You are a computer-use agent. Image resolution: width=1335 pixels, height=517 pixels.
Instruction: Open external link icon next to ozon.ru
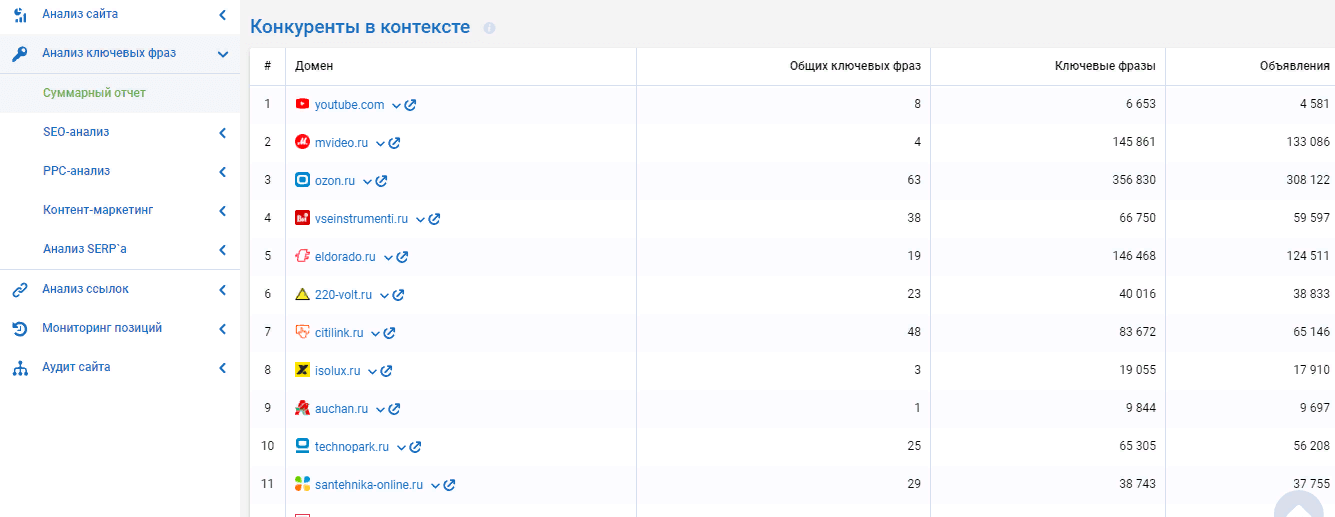coord(381,181)
